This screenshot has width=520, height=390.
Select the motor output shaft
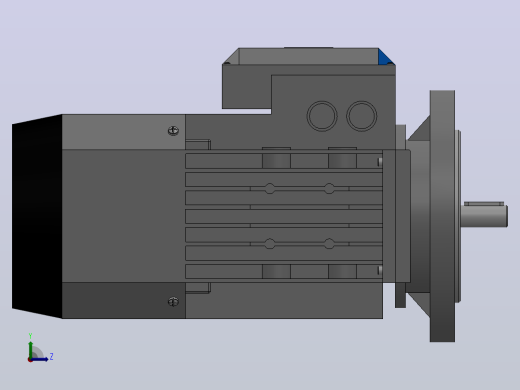[484, 216]
